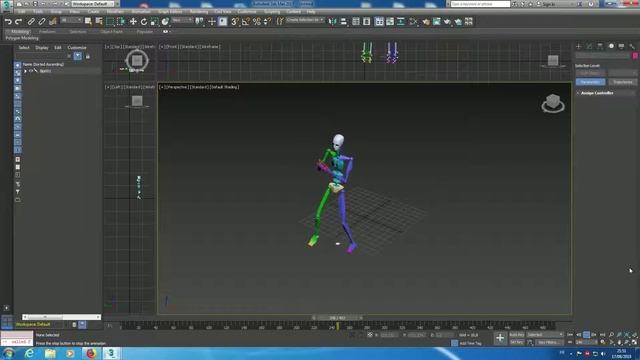Open the Workspace Default dropdown in title bar
Viewport: 640px width, 360px height.
pos(94,4)
